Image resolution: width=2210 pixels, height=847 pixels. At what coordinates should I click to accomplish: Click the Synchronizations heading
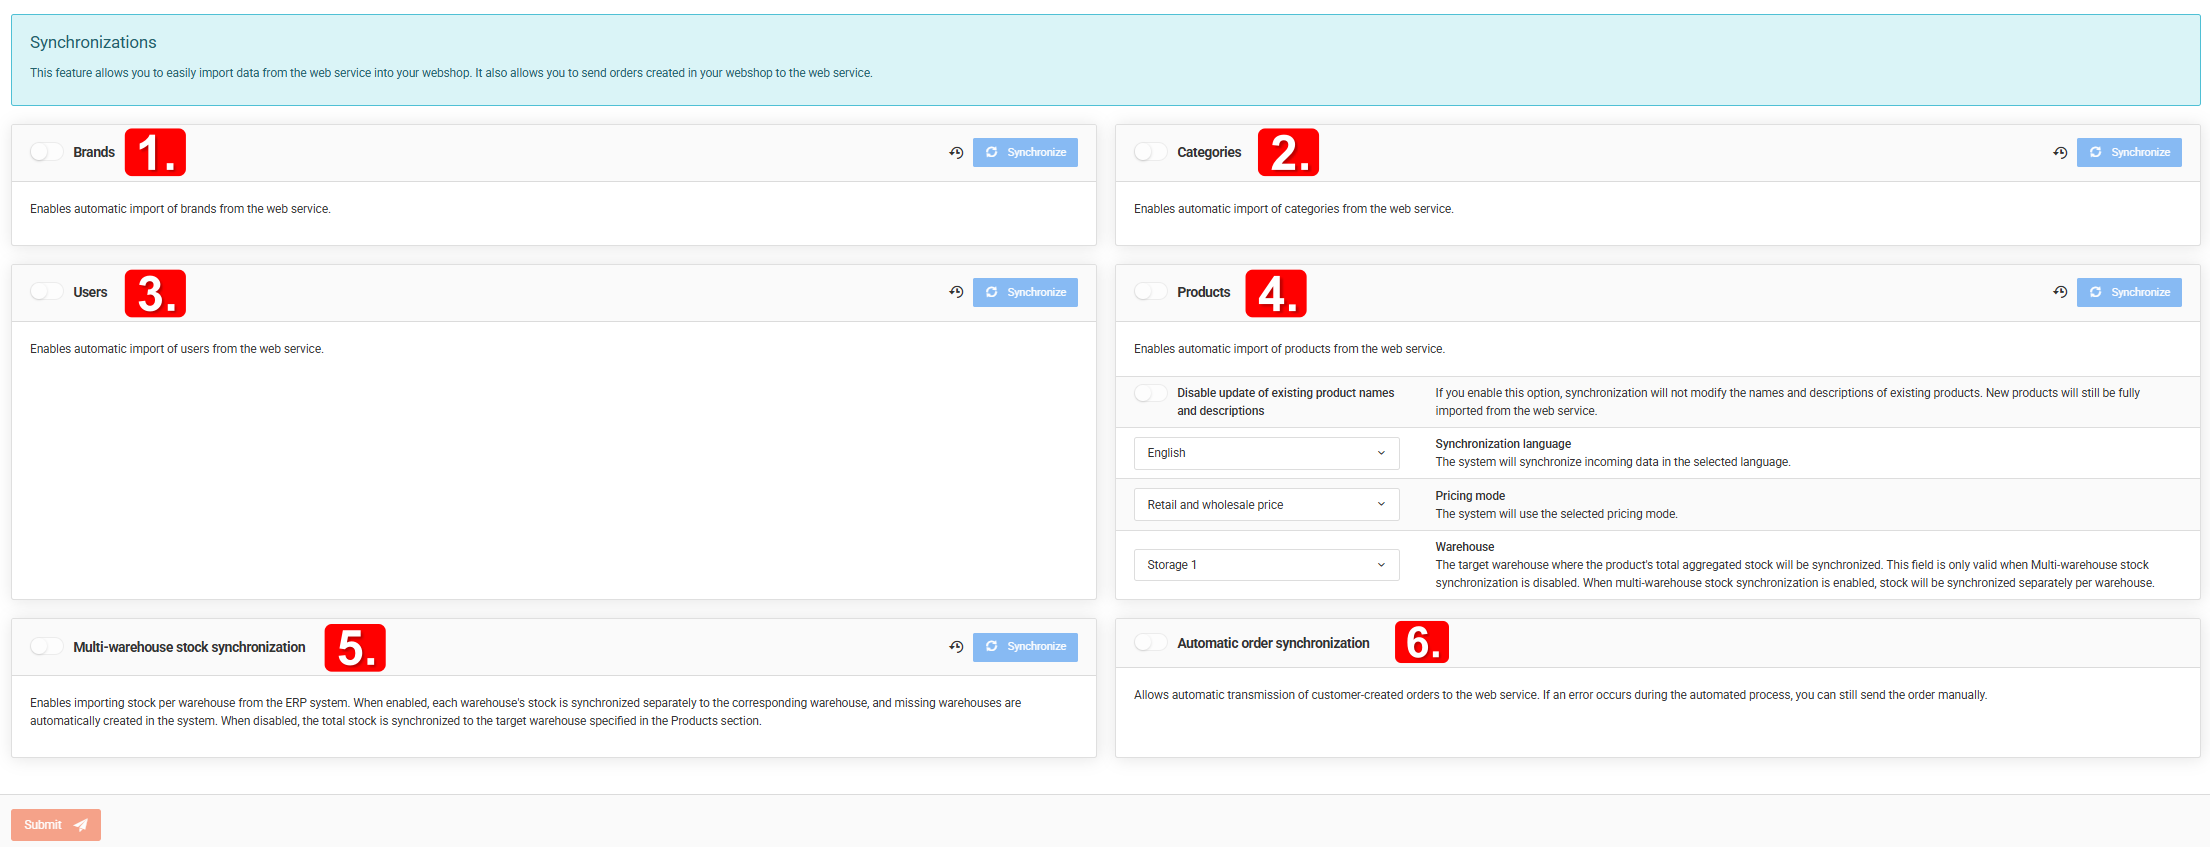pos(93,42)
